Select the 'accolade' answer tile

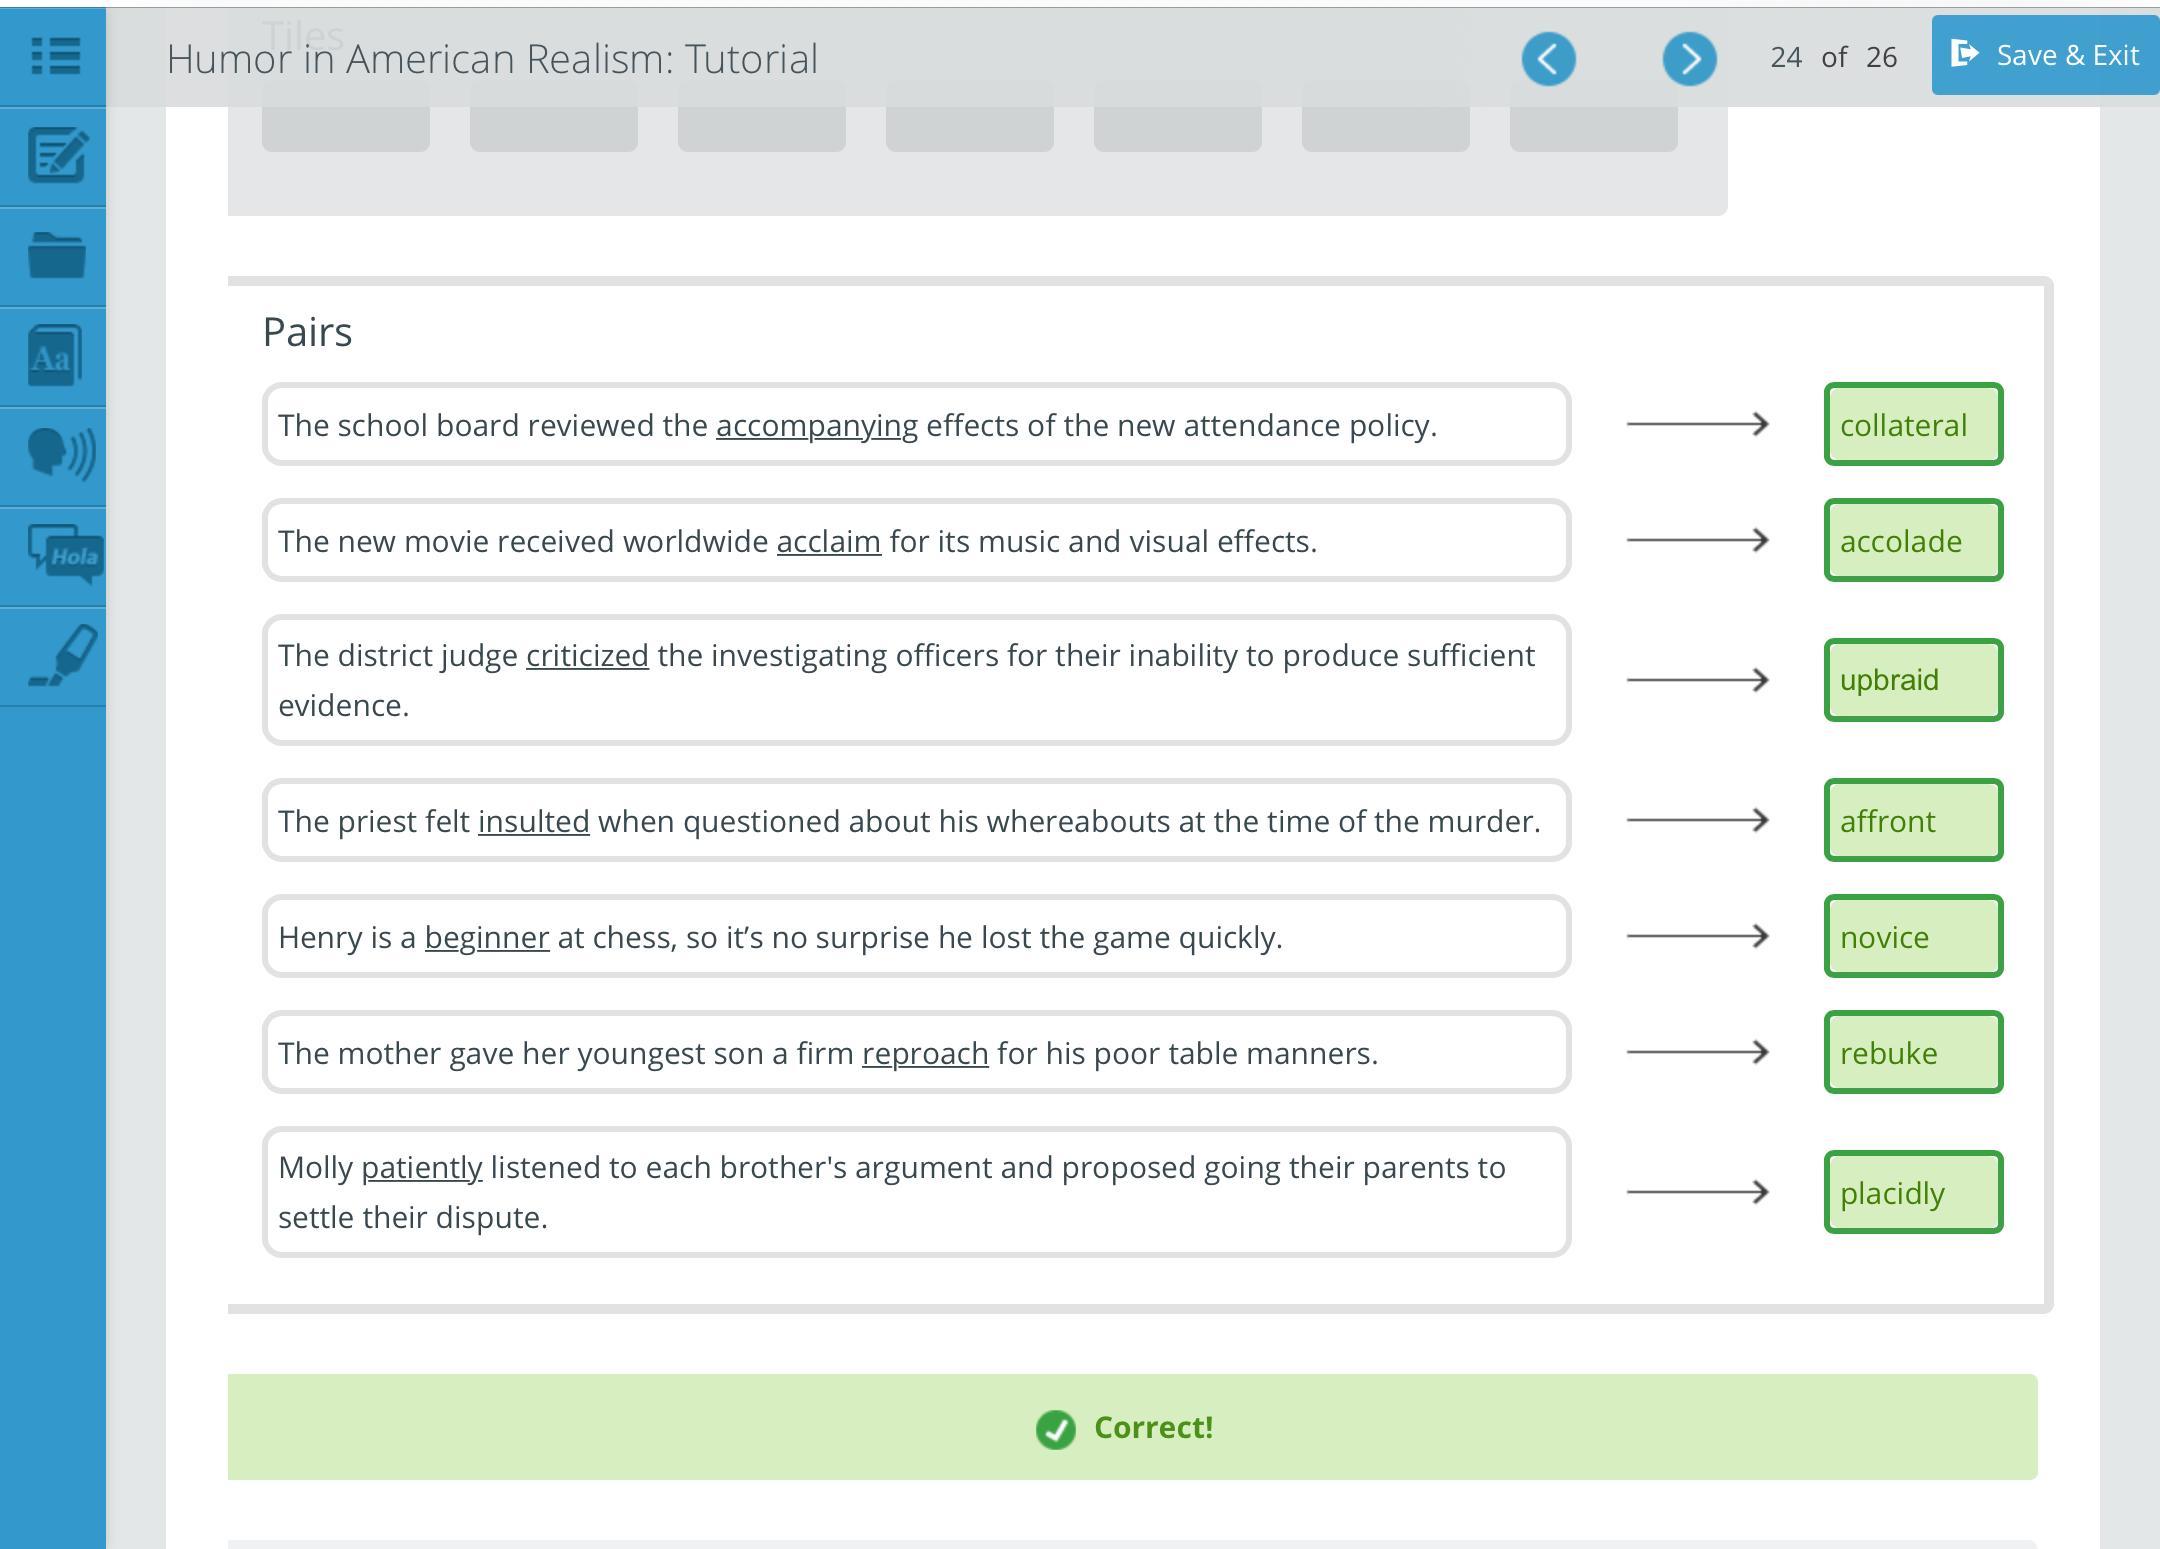[1912, 540]
